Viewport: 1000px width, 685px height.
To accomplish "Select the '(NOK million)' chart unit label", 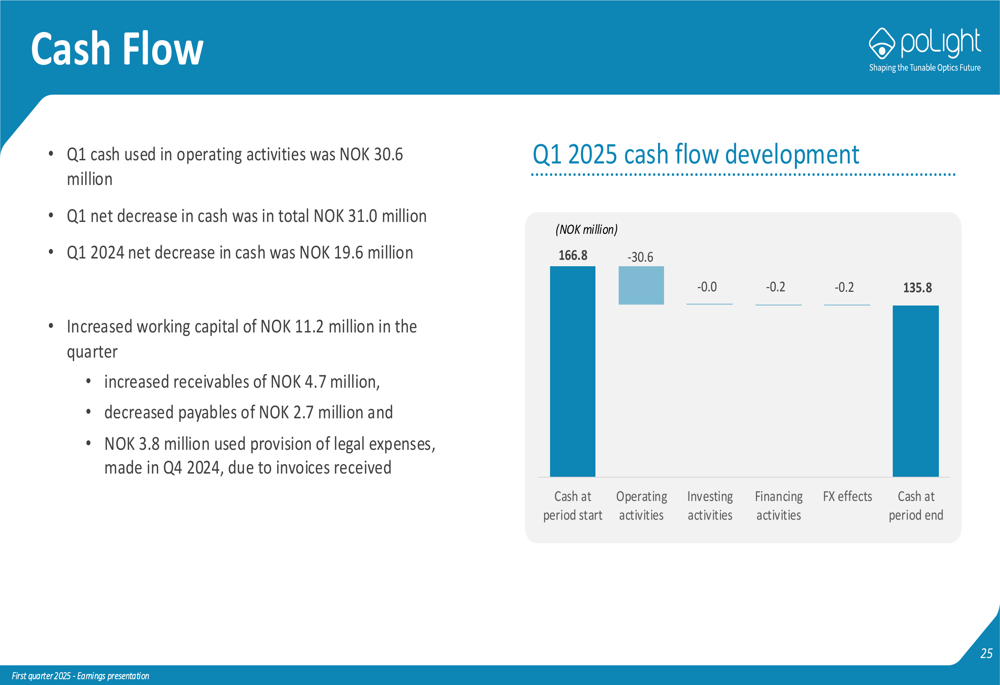I will (586, 230).
